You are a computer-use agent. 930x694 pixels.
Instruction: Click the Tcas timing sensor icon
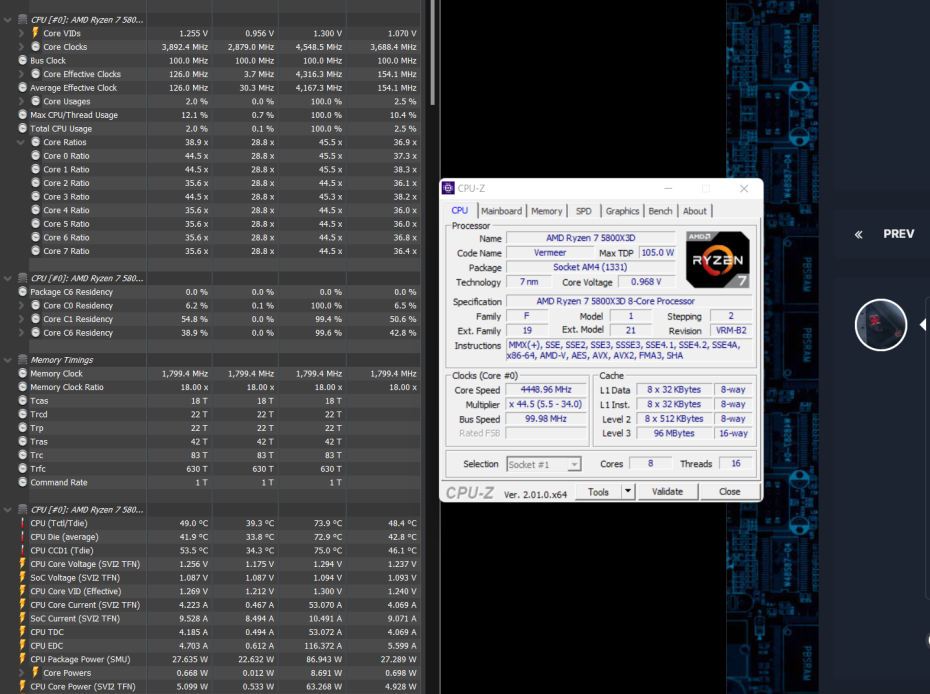pos(23,400)
